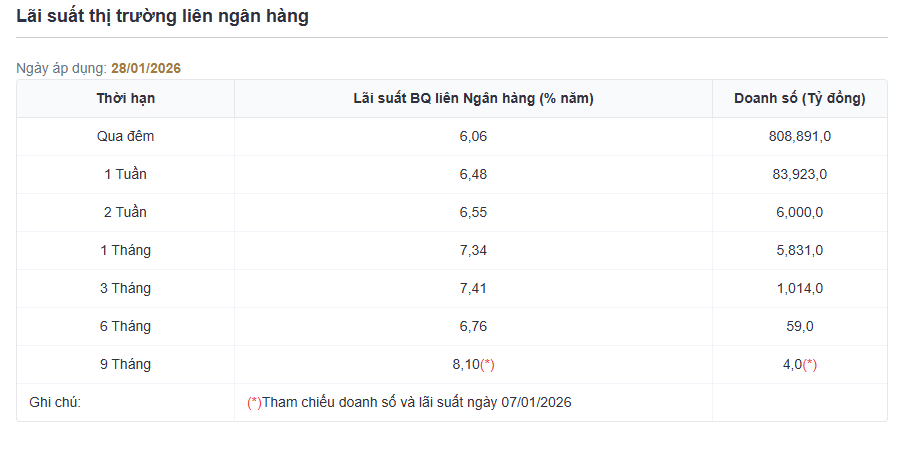This screenshot has width=897, height=454.
Task: Click the '9 Tháng' term cell
Action: pyautogui.click(x=125, y=364)
